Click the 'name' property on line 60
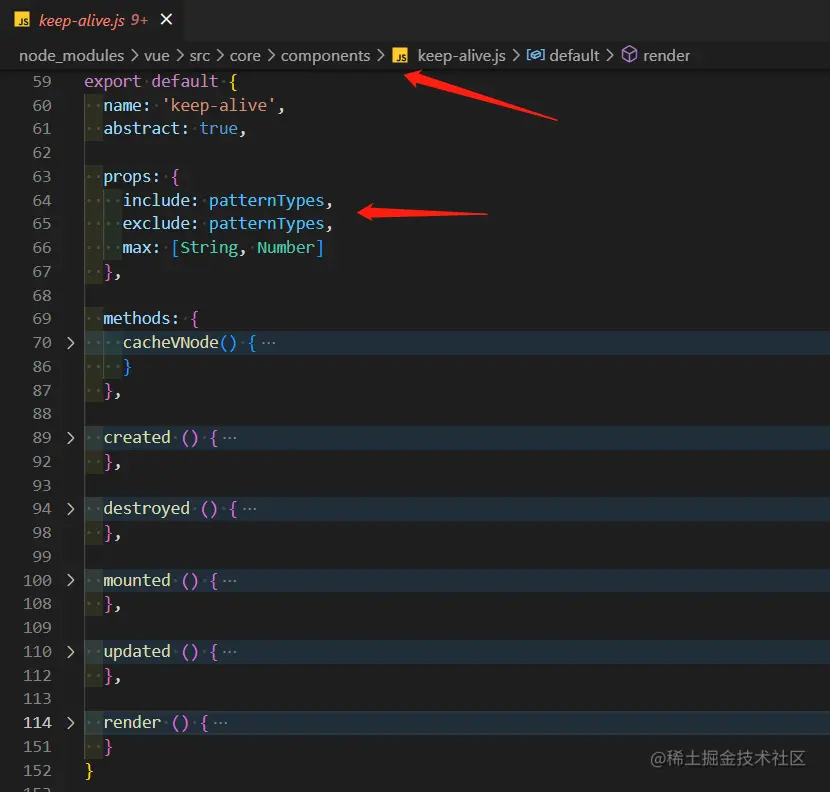 122,105
